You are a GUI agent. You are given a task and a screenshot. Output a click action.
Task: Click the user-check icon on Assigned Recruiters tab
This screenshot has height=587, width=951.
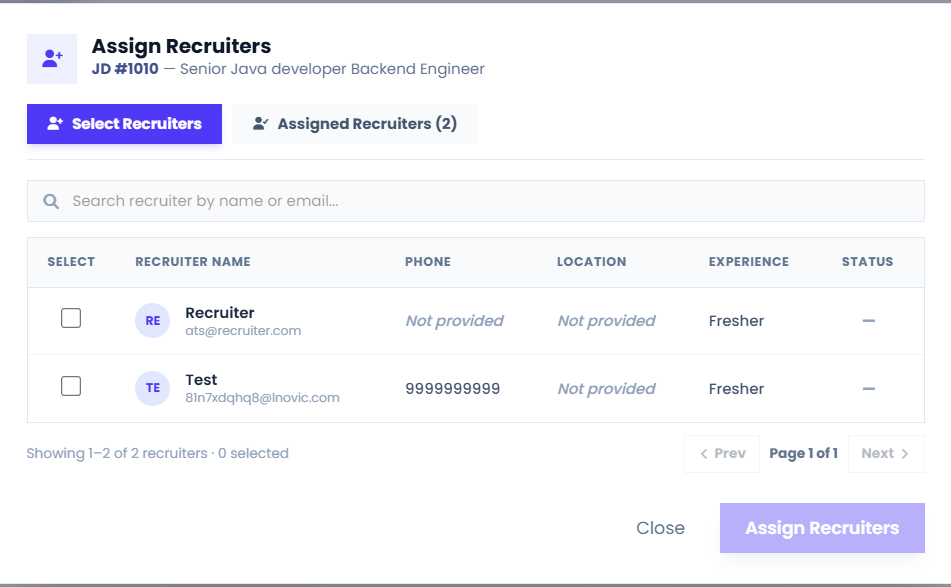point(261,124)
